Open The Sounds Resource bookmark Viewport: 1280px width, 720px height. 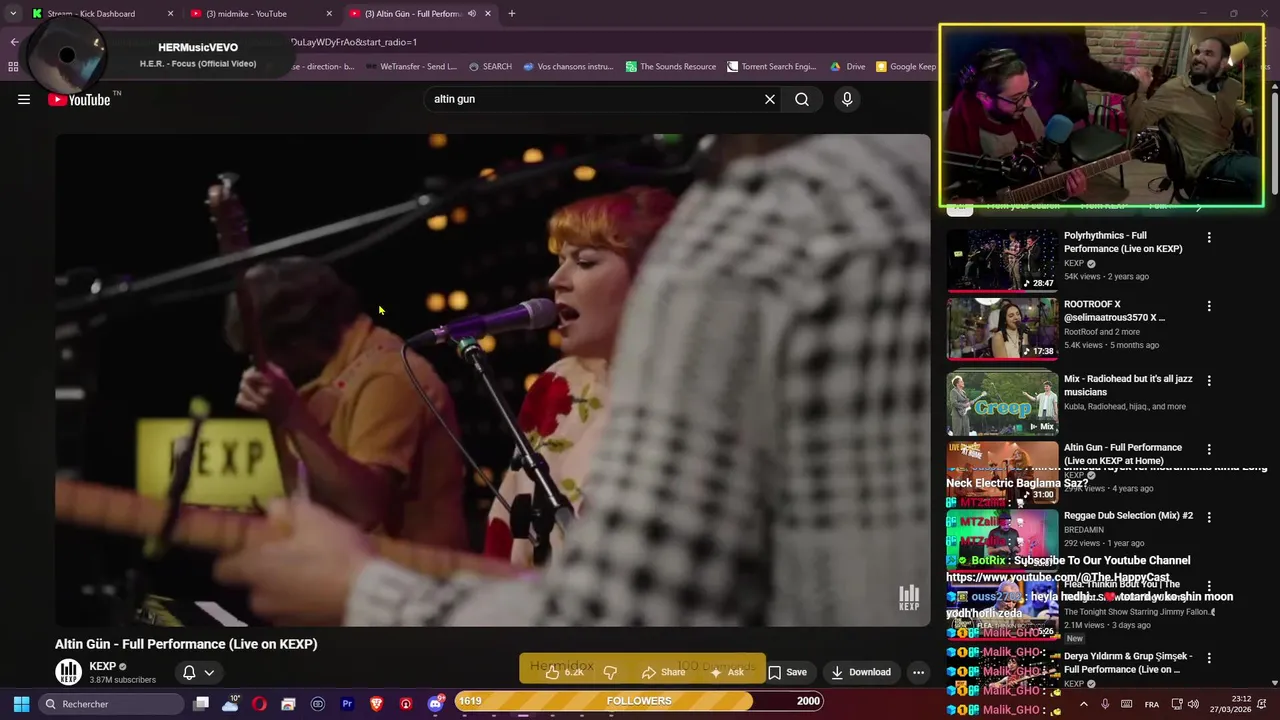pyautogui.click(x=671, y=67)
